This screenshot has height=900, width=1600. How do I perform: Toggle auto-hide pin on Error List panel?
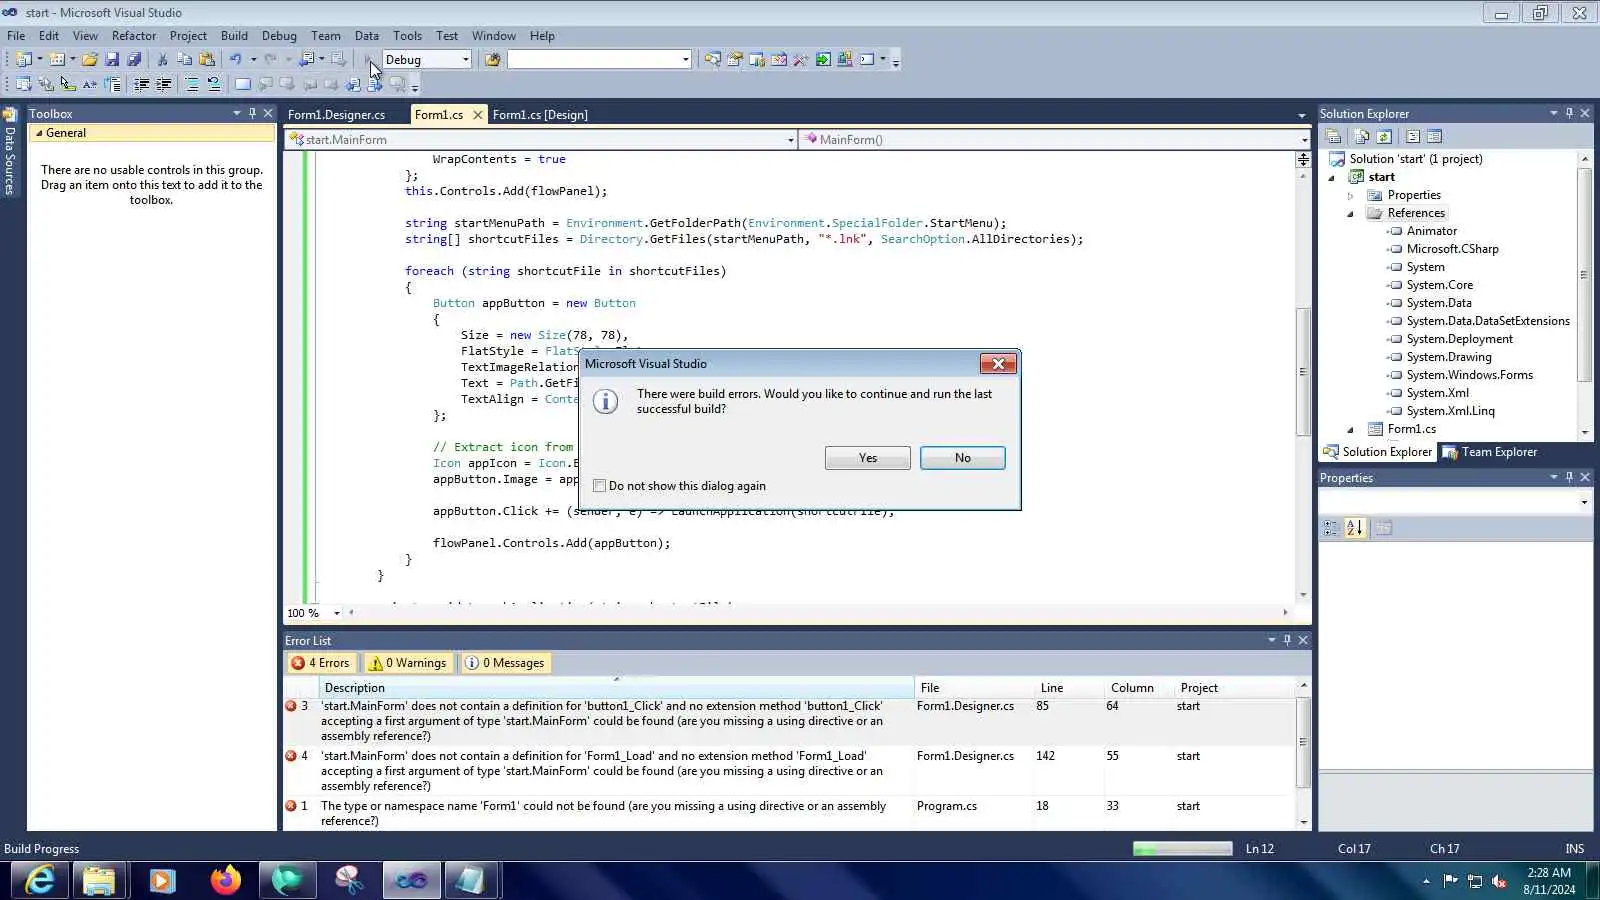click(x=1287, y=640)
